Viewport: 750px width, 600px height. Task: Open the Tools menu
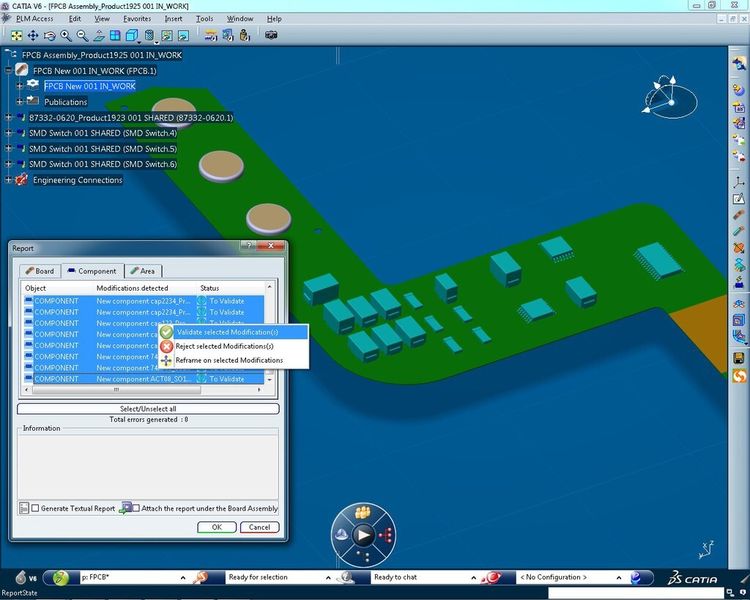point(204,19)
